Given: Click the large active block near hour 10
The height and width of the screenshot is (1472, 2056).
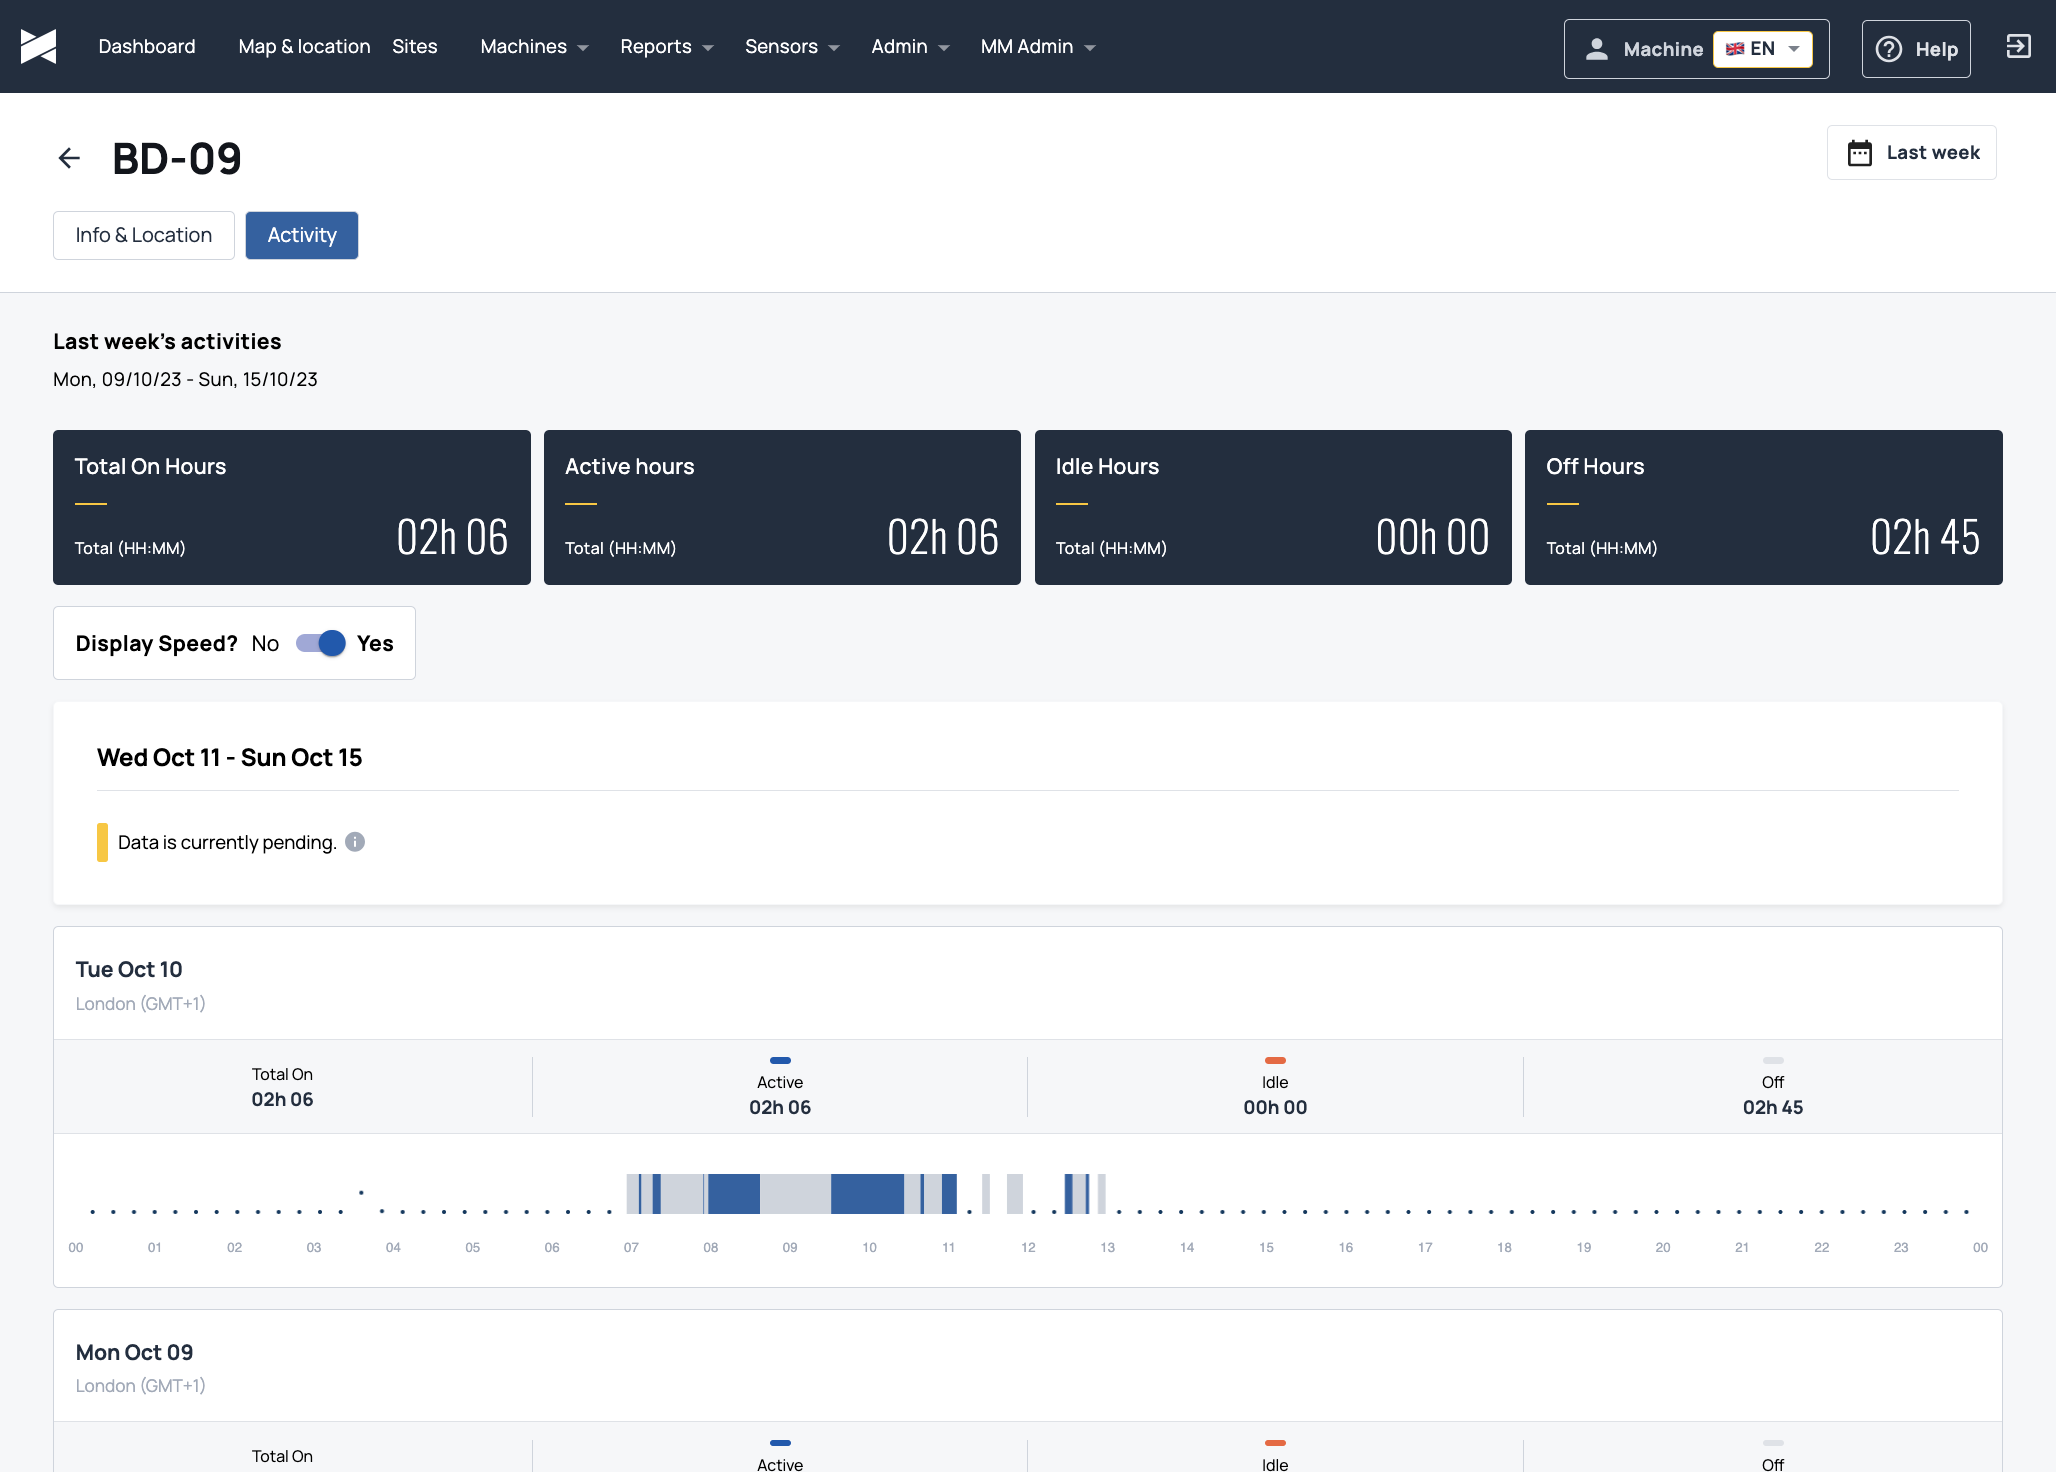Looking at the screenshot, I should [x=867, y=1194].
